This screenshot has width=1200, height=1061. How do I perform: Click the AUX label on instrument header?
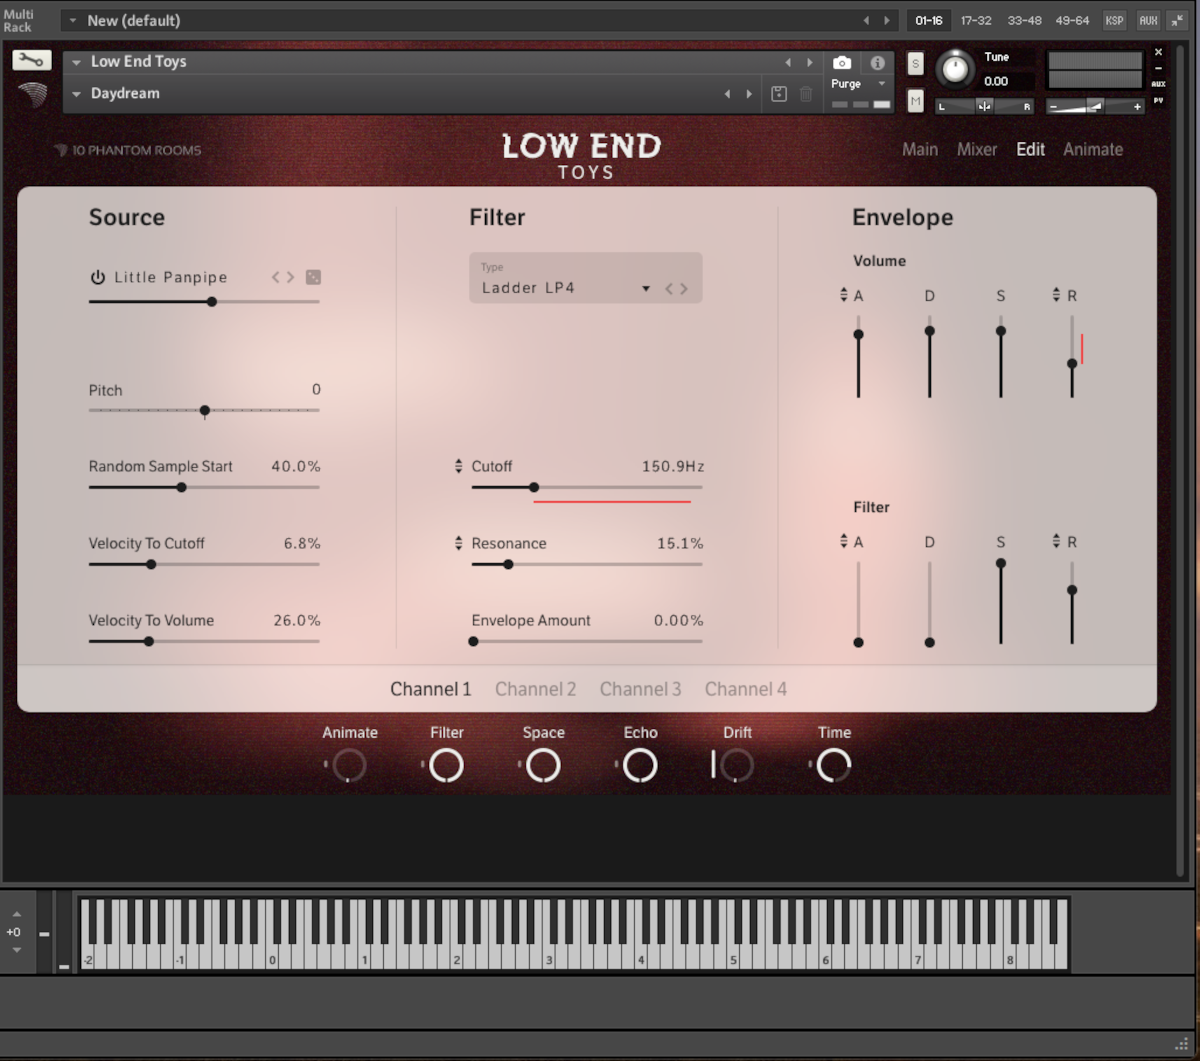pos(1158,84)
